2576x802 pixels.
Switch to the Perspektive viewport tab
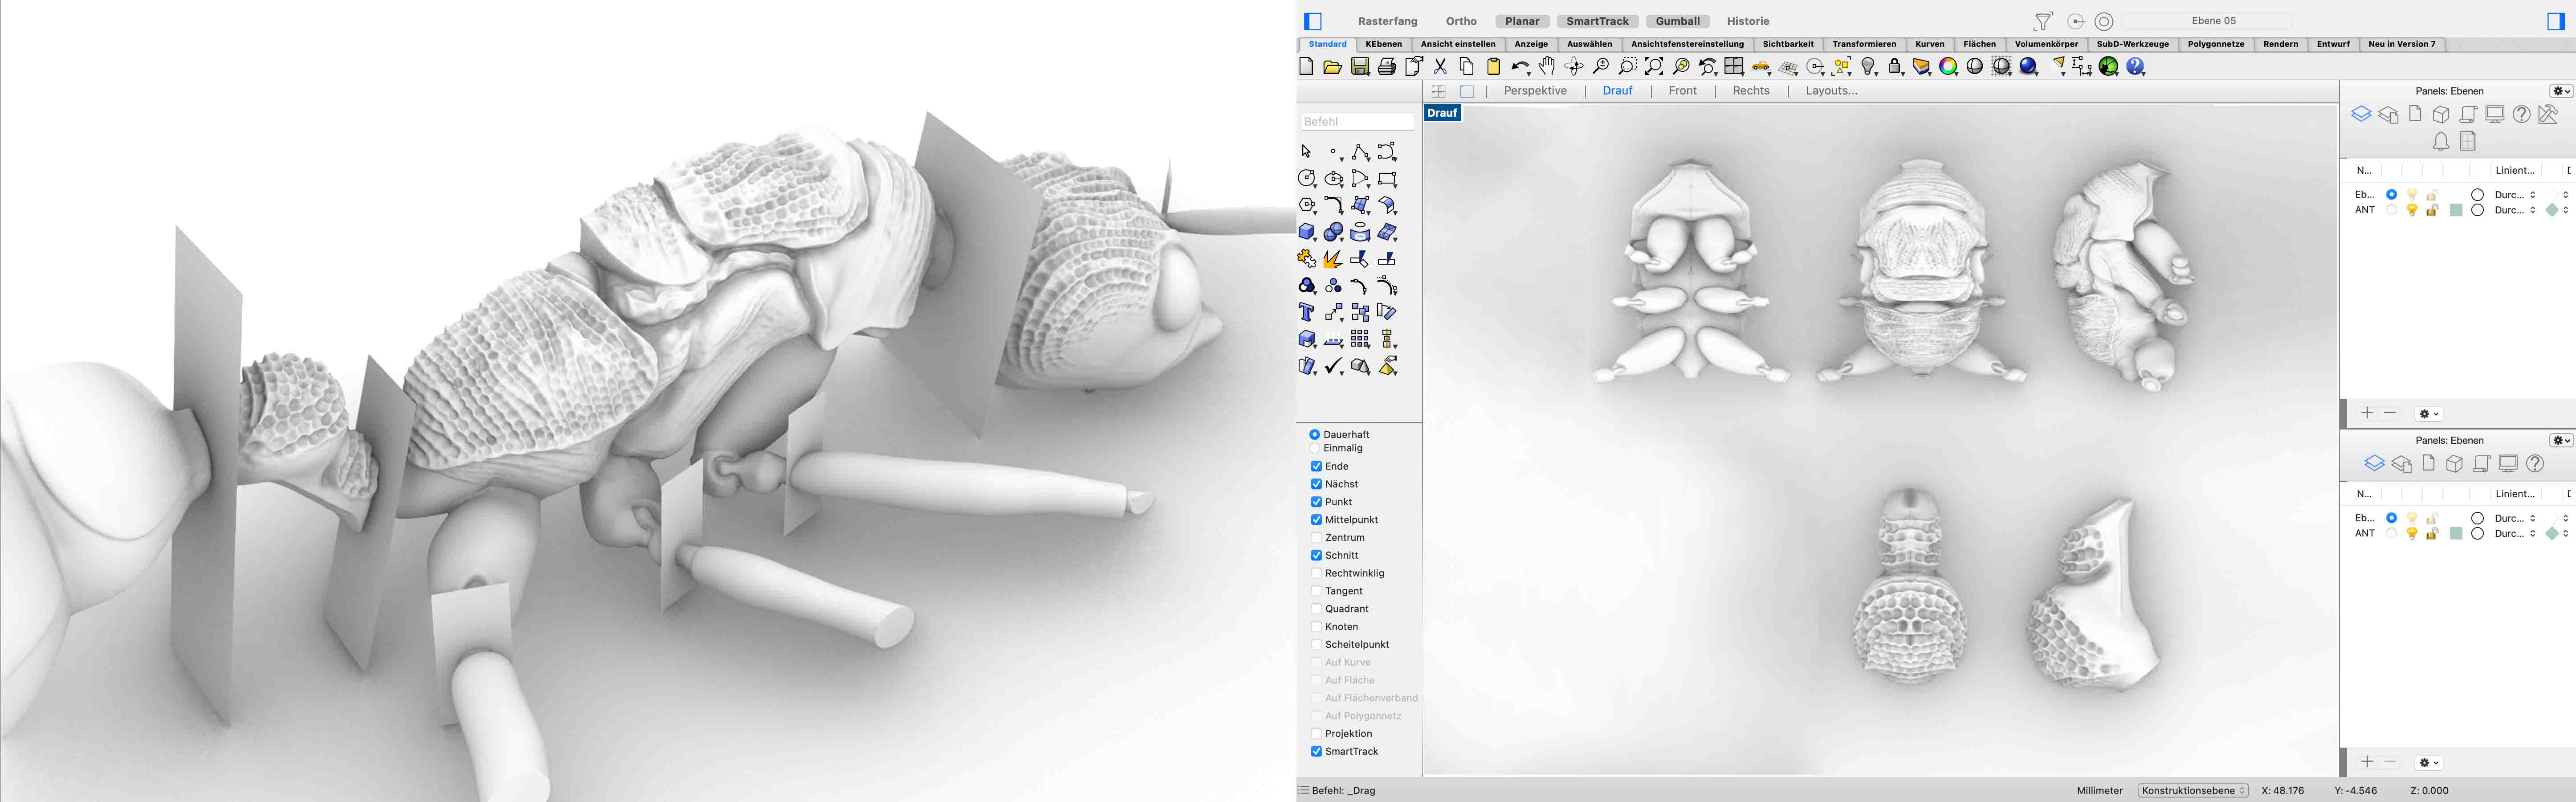(x=1535, y=91)
